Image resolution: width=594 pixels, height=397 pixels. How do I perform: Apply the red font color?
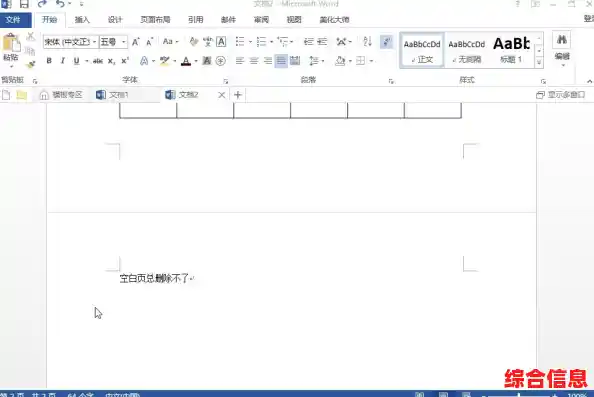[x=186, y=61]
